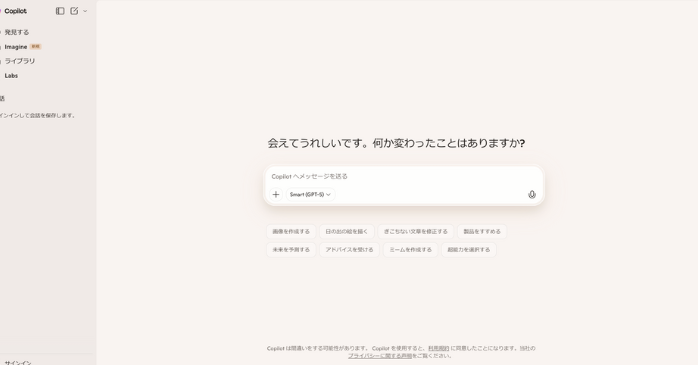Open 発見する in the sidebar
698x365 pixels.
17,32
